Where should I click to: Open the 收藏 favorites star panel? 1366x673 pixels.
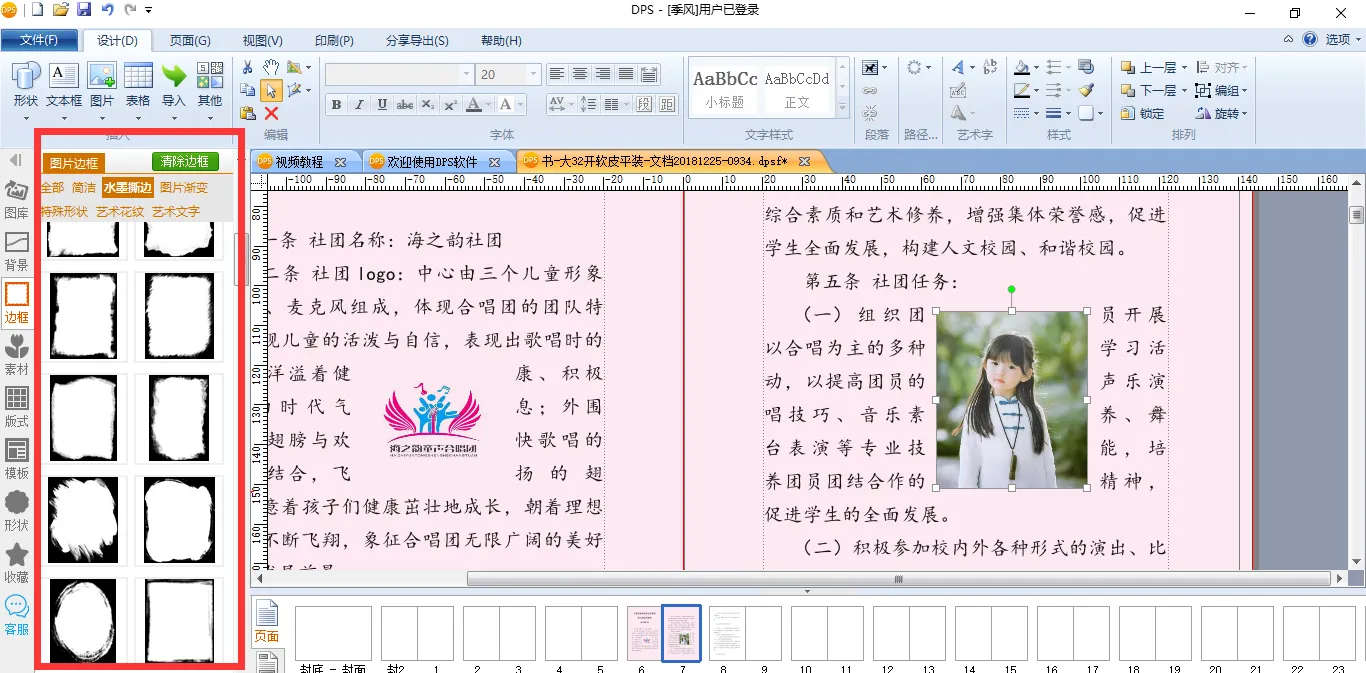[x=16, y=563]
